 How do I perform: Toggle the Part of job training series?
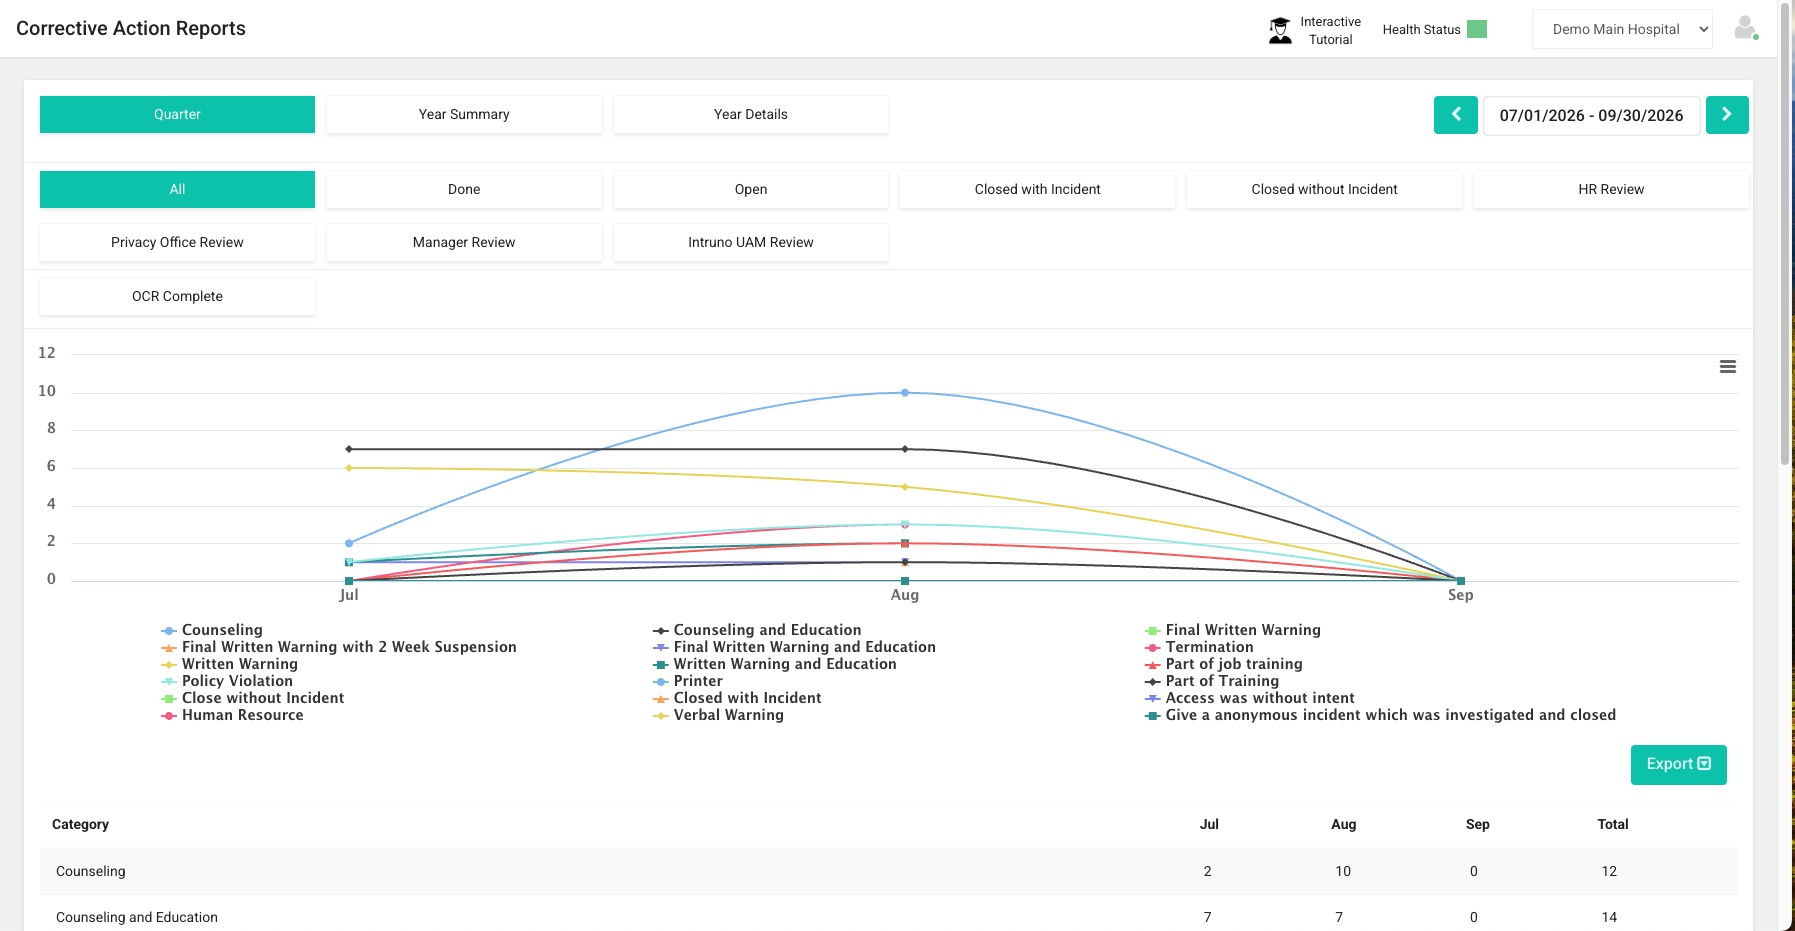pyautogui.click(x=1224, y=664)
